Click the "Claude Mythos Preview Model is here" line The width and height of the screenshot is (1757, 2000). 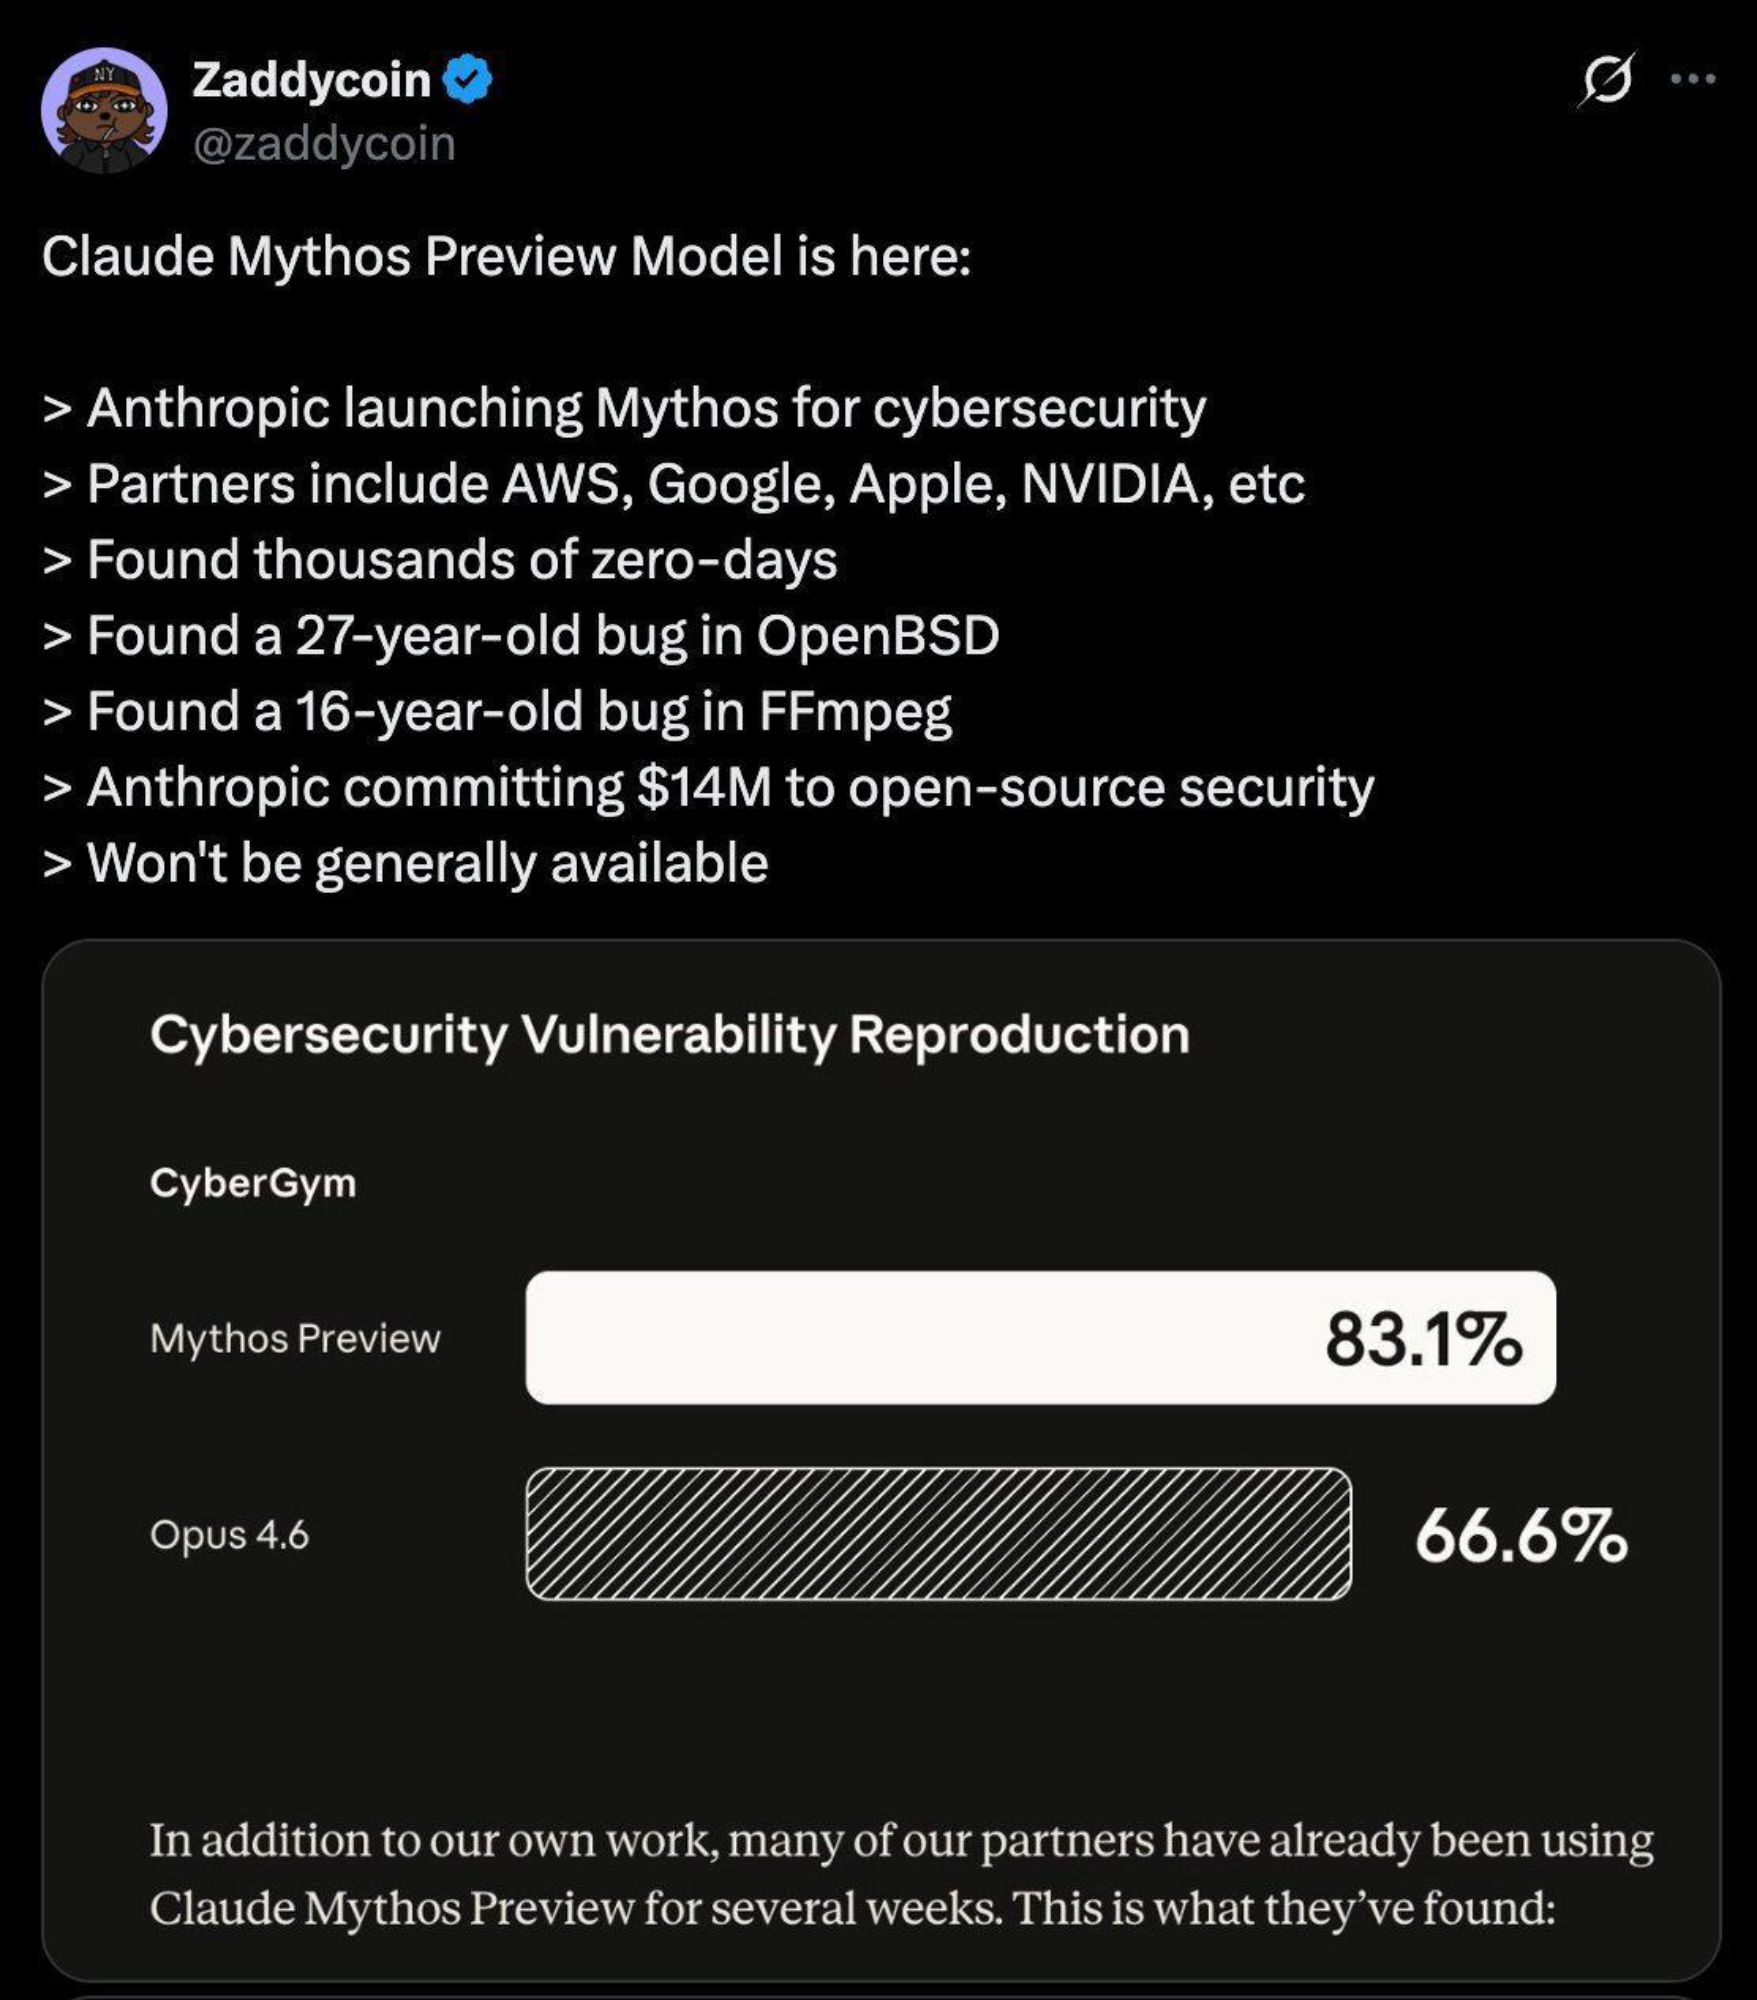[506, 256]
